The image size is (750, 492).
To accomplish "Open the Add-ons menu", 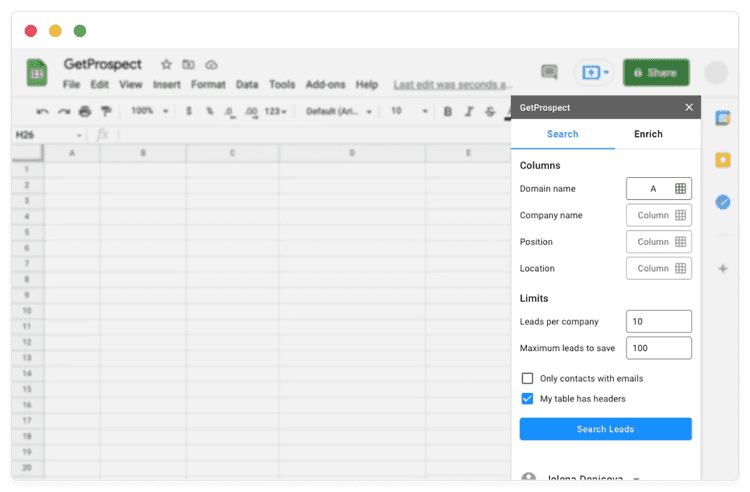I will [325, 85].
